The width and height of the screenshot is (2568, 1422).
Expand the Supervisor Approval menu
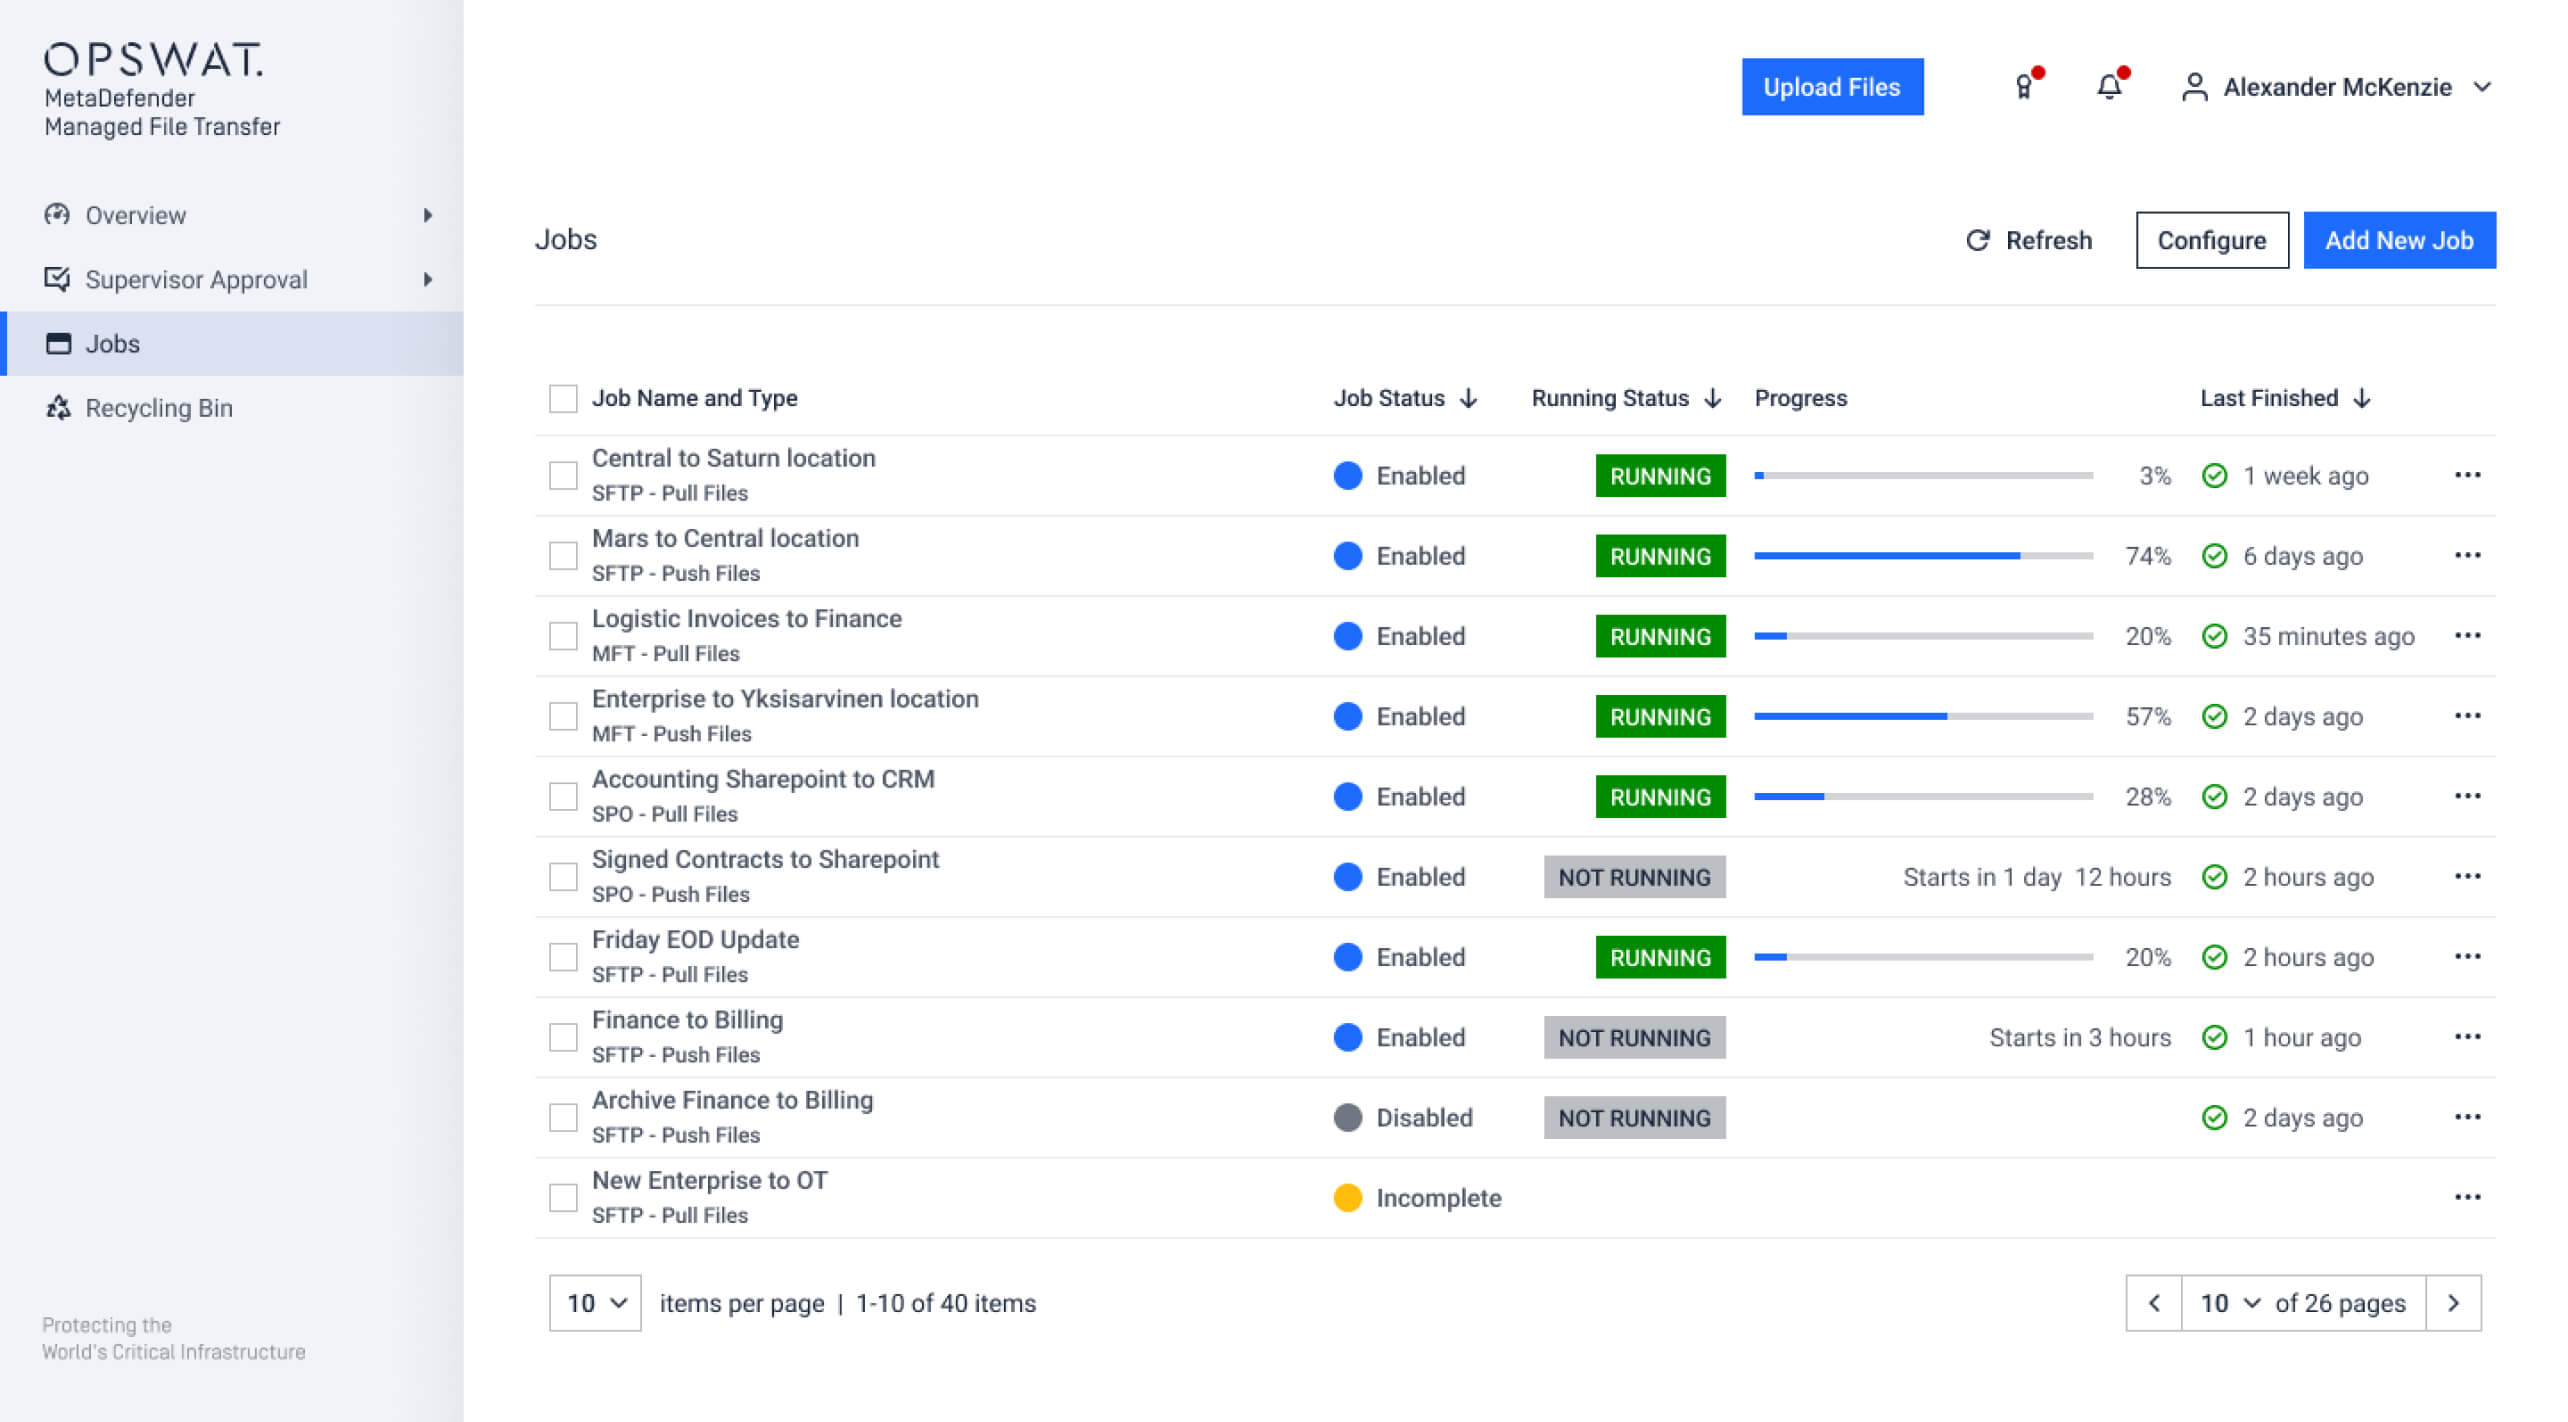coord(196,280)
